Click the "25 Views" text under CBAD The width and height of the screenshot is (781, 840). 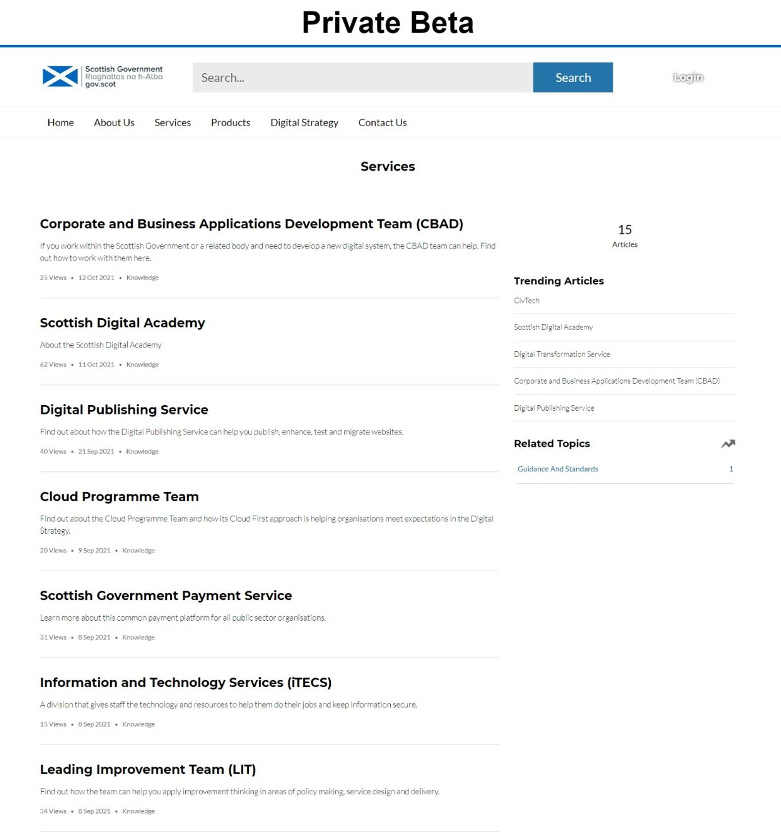53,278
